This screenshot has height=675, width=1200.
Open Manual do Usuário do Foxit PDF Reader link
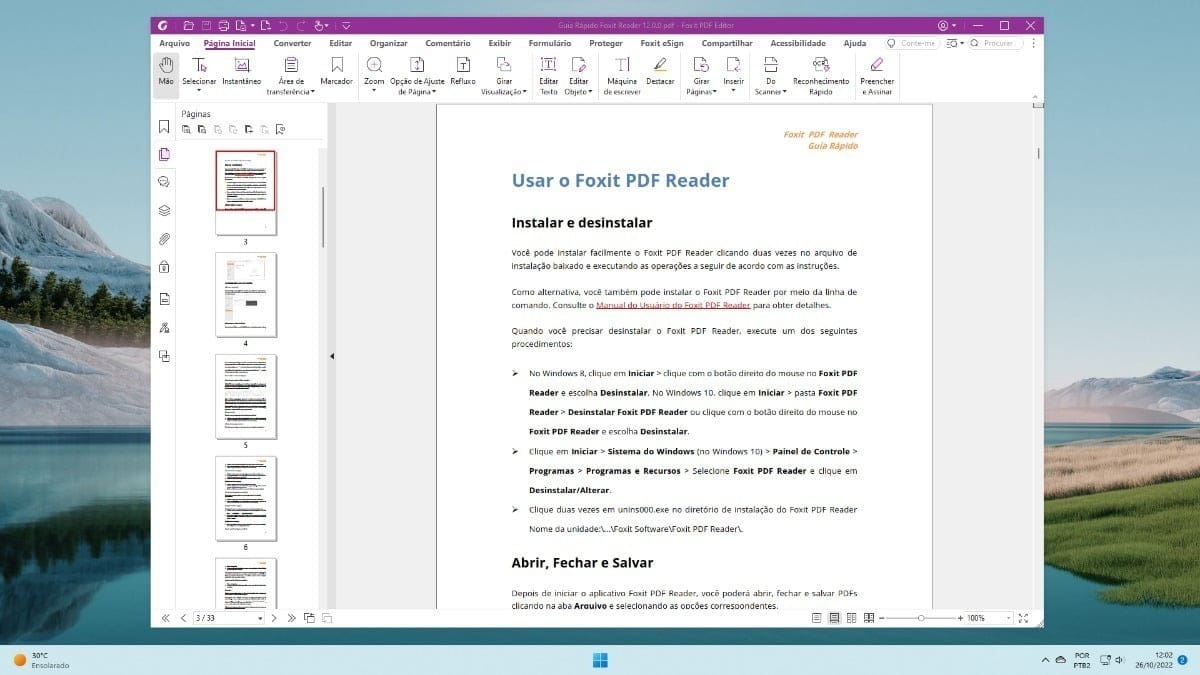coord(673,305)
